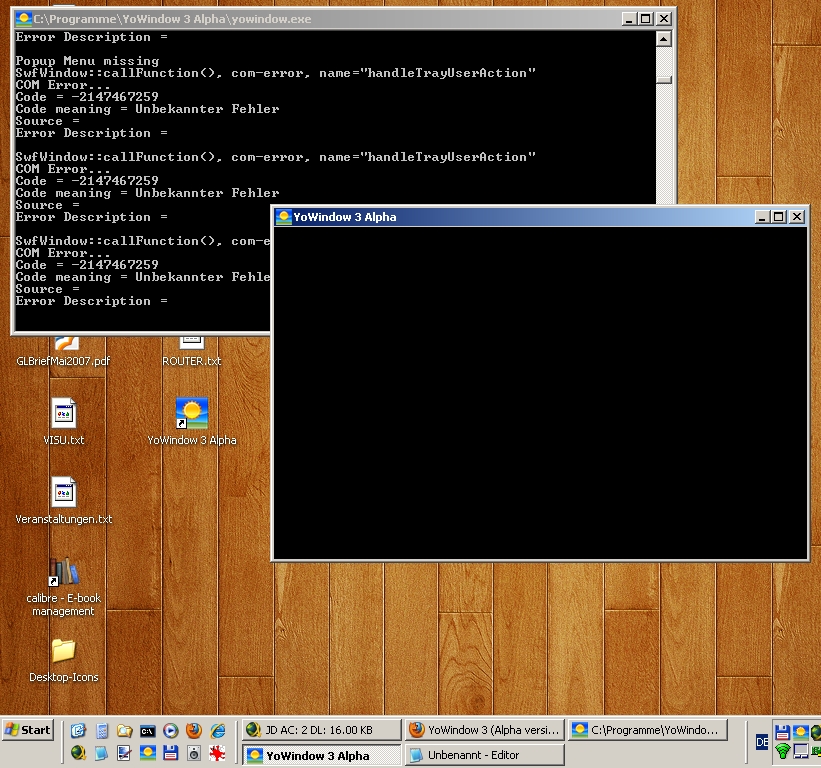Viewport: 821px width, 768px height.
Task: Click the green wireless network tray icon
Action: (783, 751)
